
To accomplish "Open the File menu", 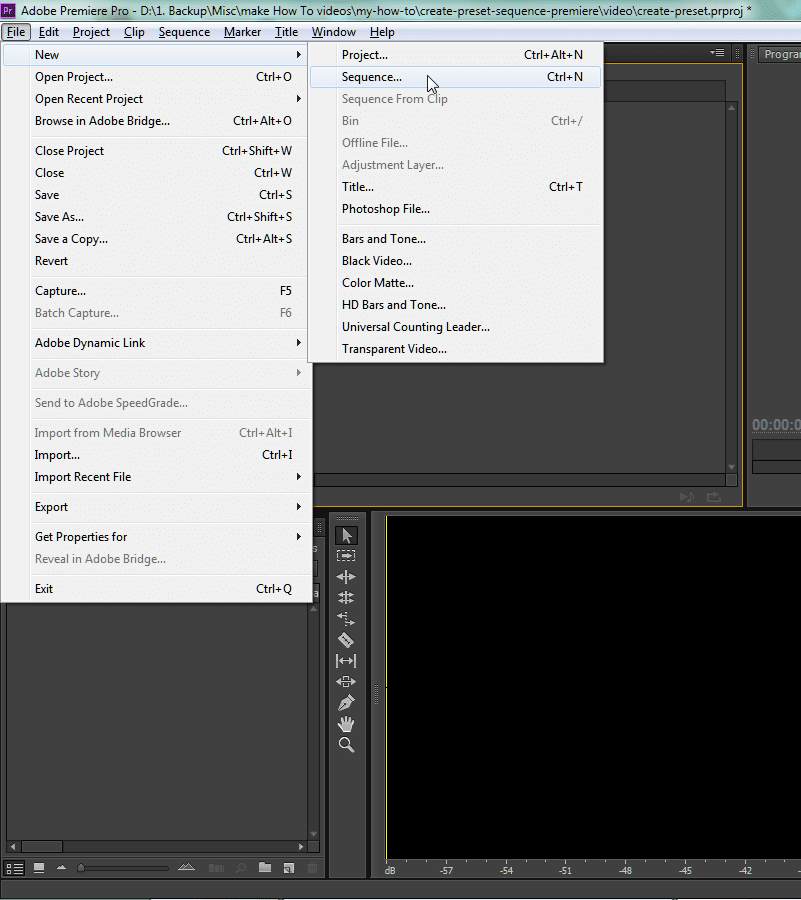I will point(16,32).
